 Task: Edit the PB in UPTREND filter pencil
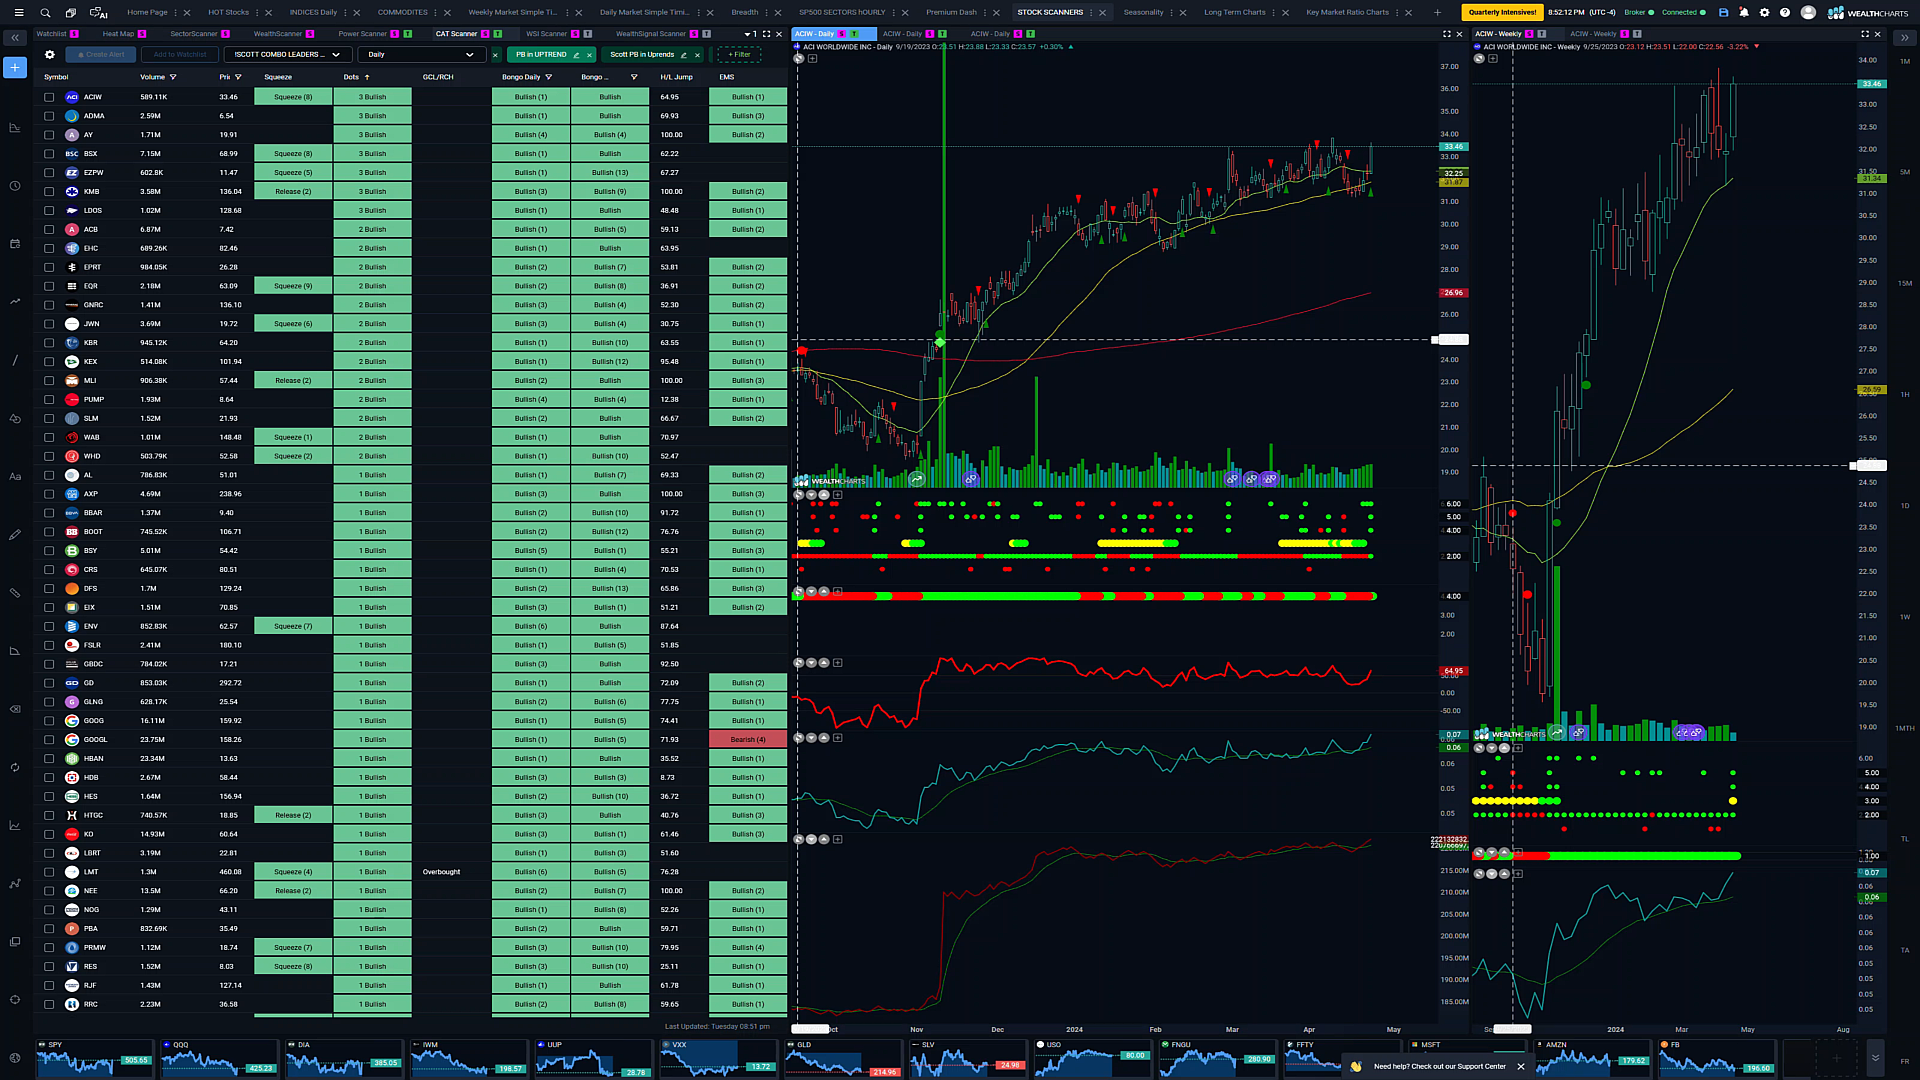[x=576, y=55]
